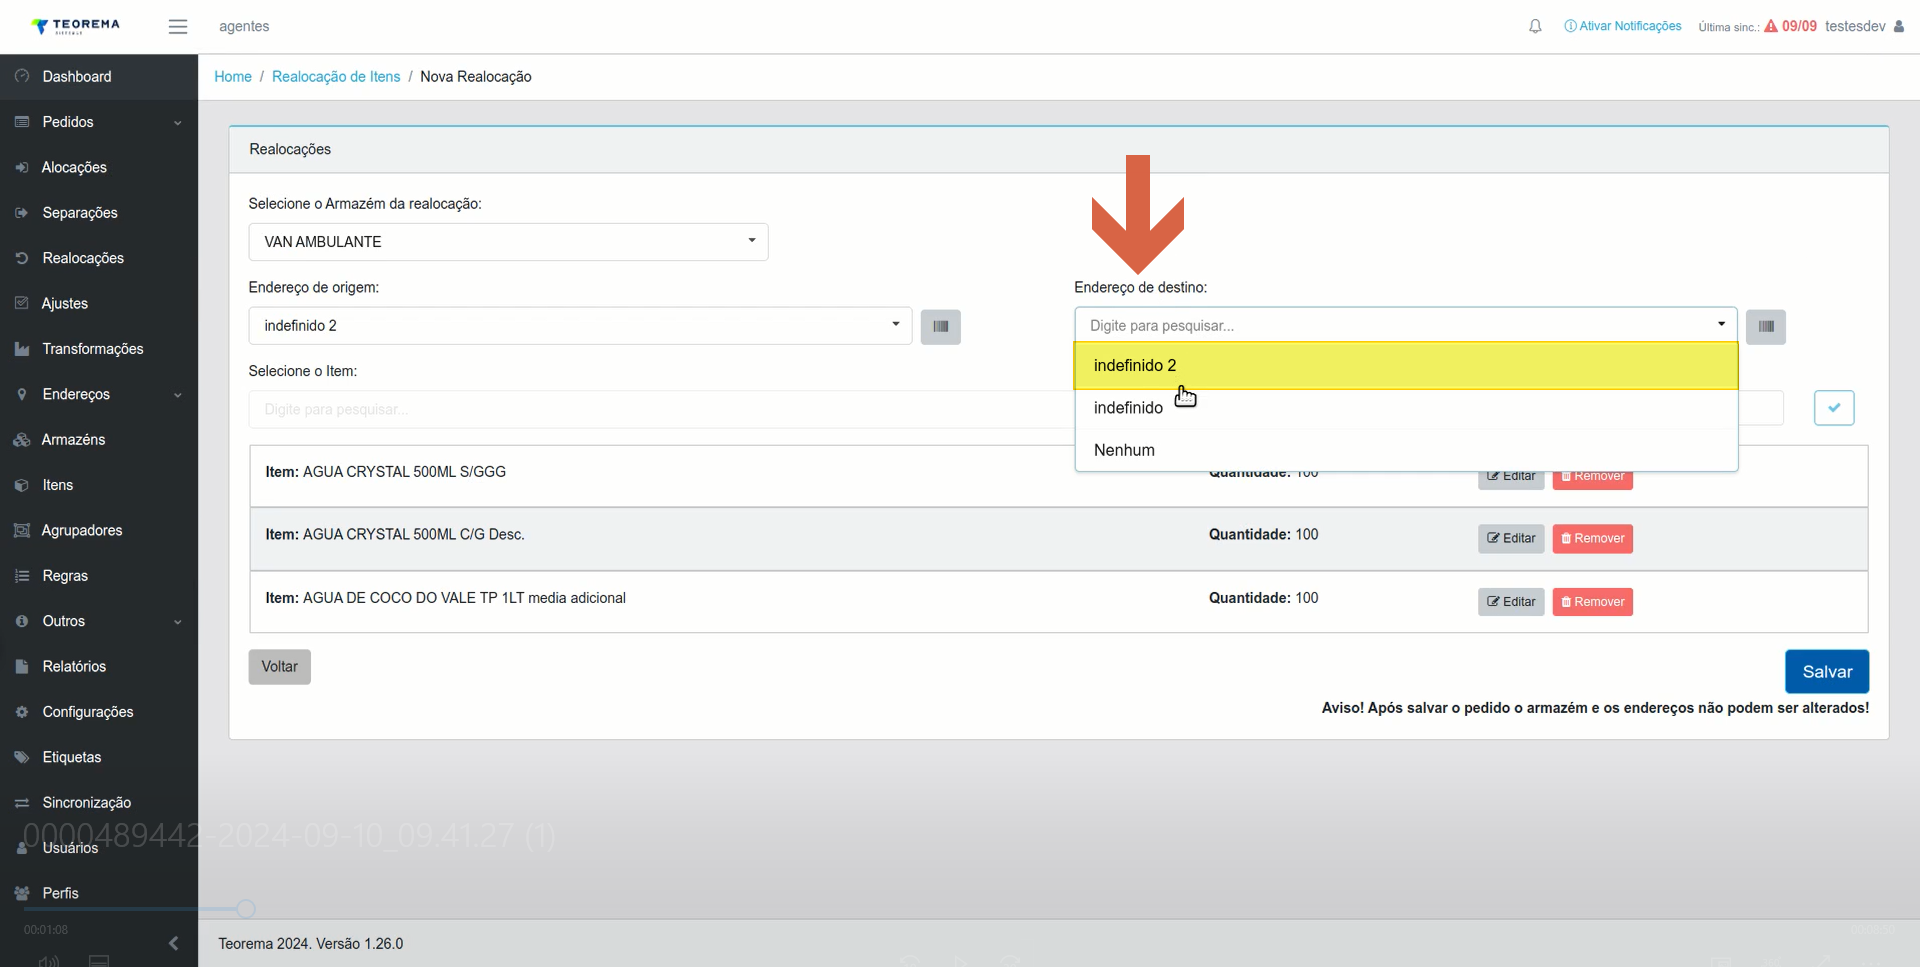The width and height of the screenshot is (1920, 967).
Task: Confirm item with the checkmark button
Action: pyautogui.click(x=1834, y=408)
